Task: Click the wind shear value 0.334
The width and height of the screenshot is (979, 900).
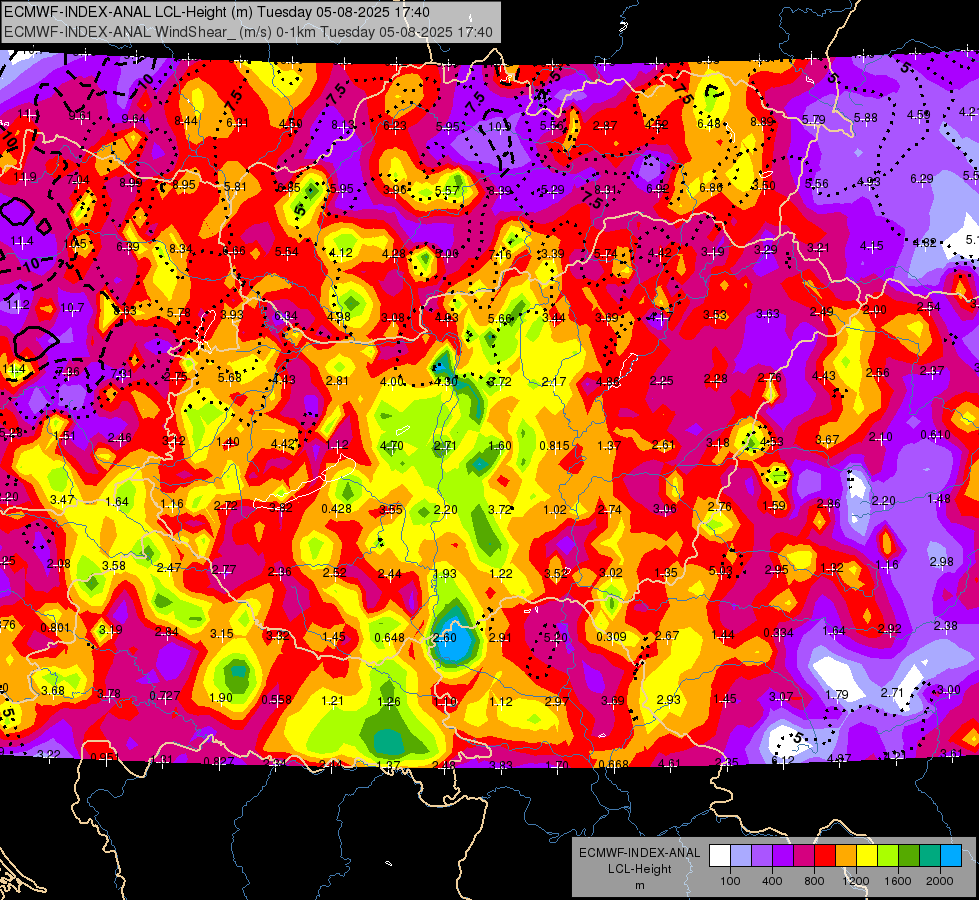Action: coord(779,633)
